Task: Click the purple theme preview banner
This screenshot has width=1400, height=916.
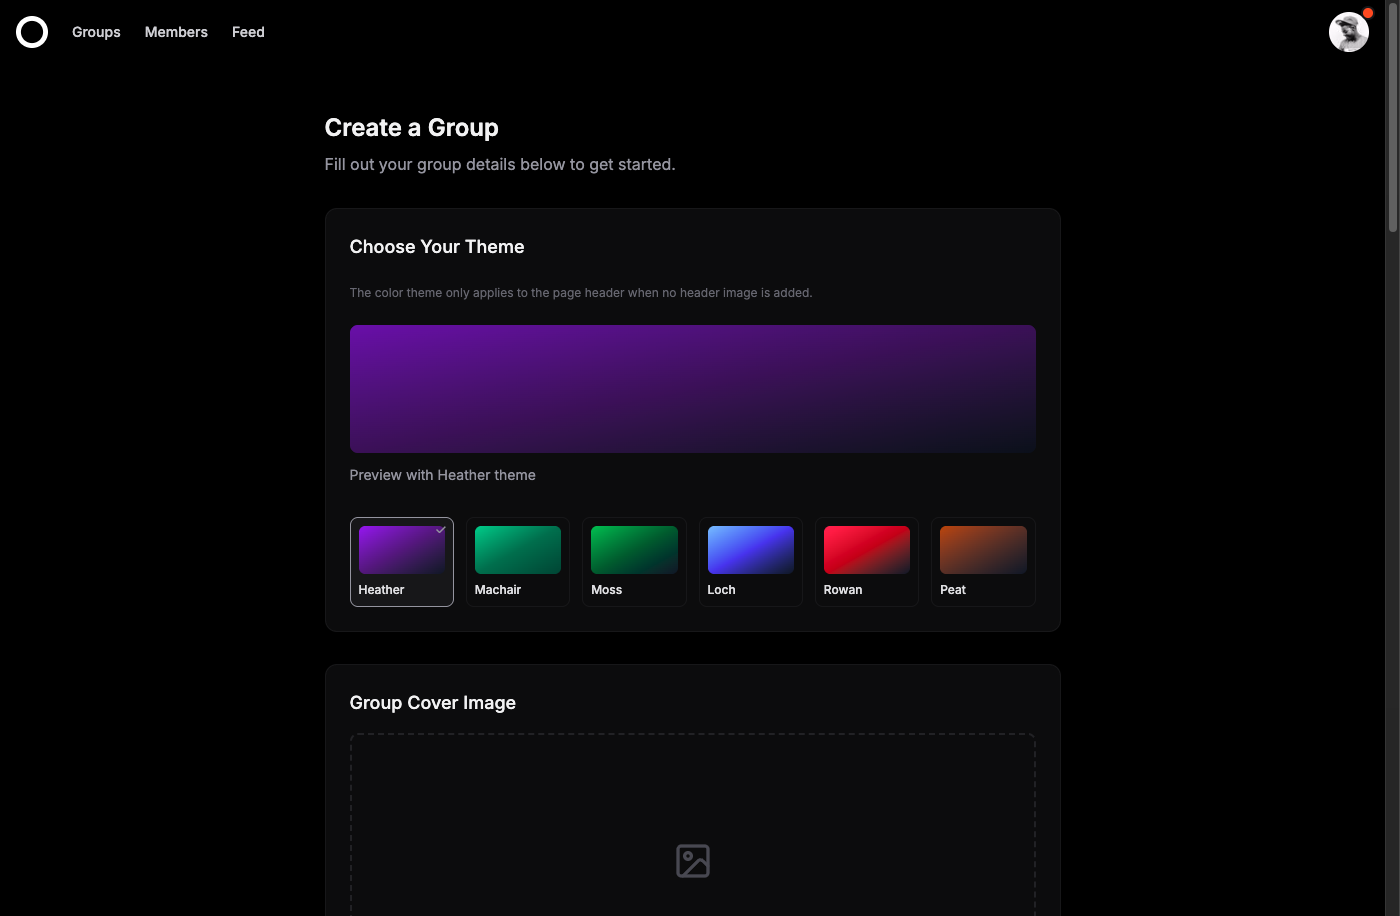Action: (x=692, y=389)
